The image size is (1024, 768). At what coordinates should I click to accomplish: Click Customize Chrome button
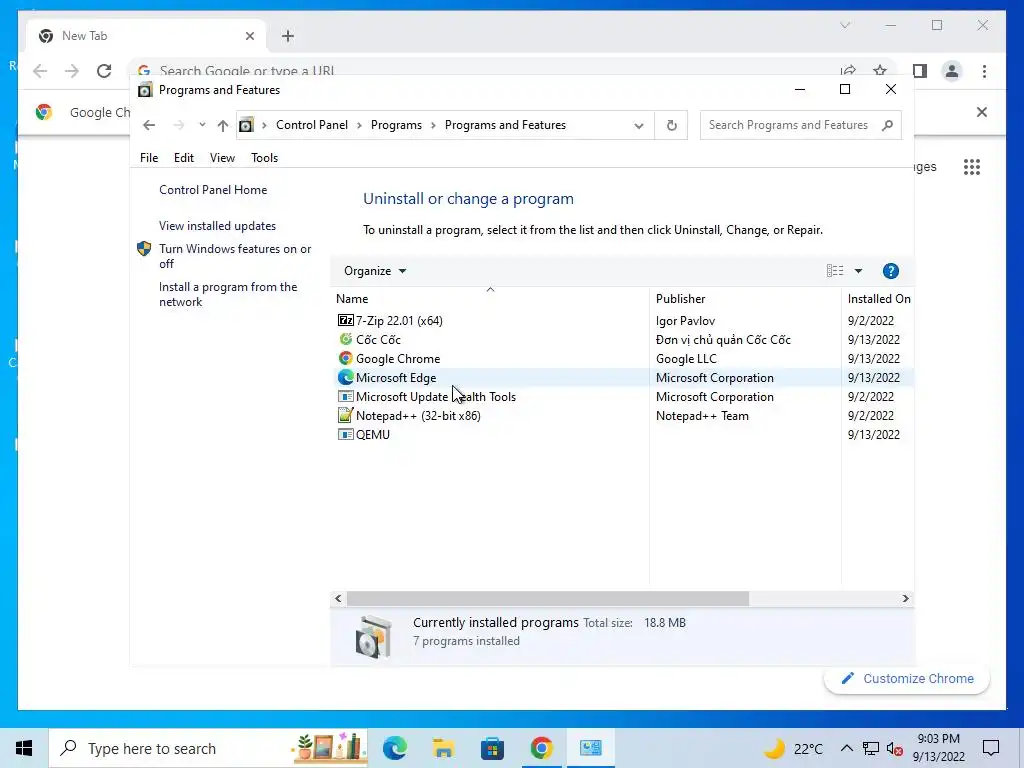pos(907,679)
